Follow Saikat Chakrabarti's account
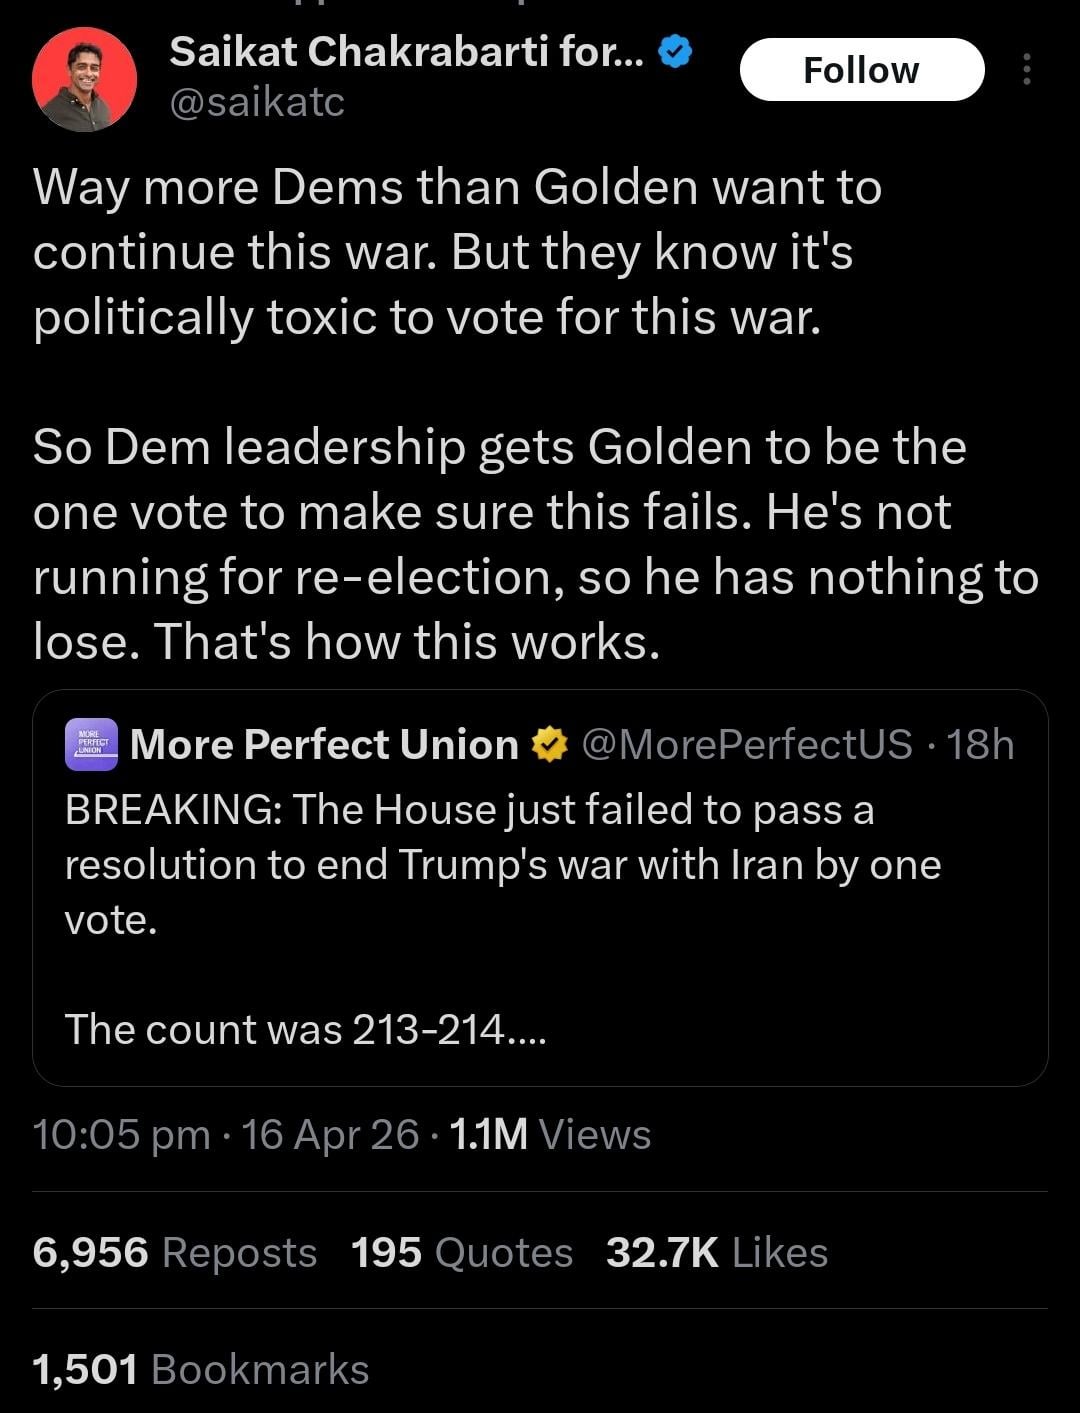This screenshot has height=1413, width=1080. (x=861, y=70)
